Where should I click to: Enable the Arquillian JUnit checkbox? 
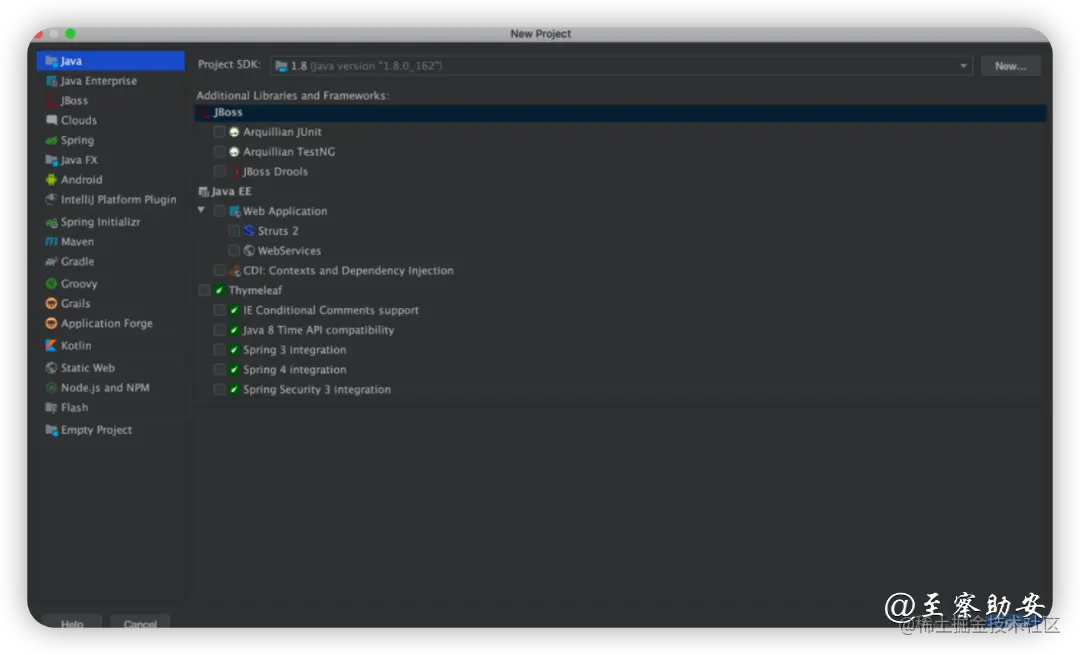(x=219, y=132)
